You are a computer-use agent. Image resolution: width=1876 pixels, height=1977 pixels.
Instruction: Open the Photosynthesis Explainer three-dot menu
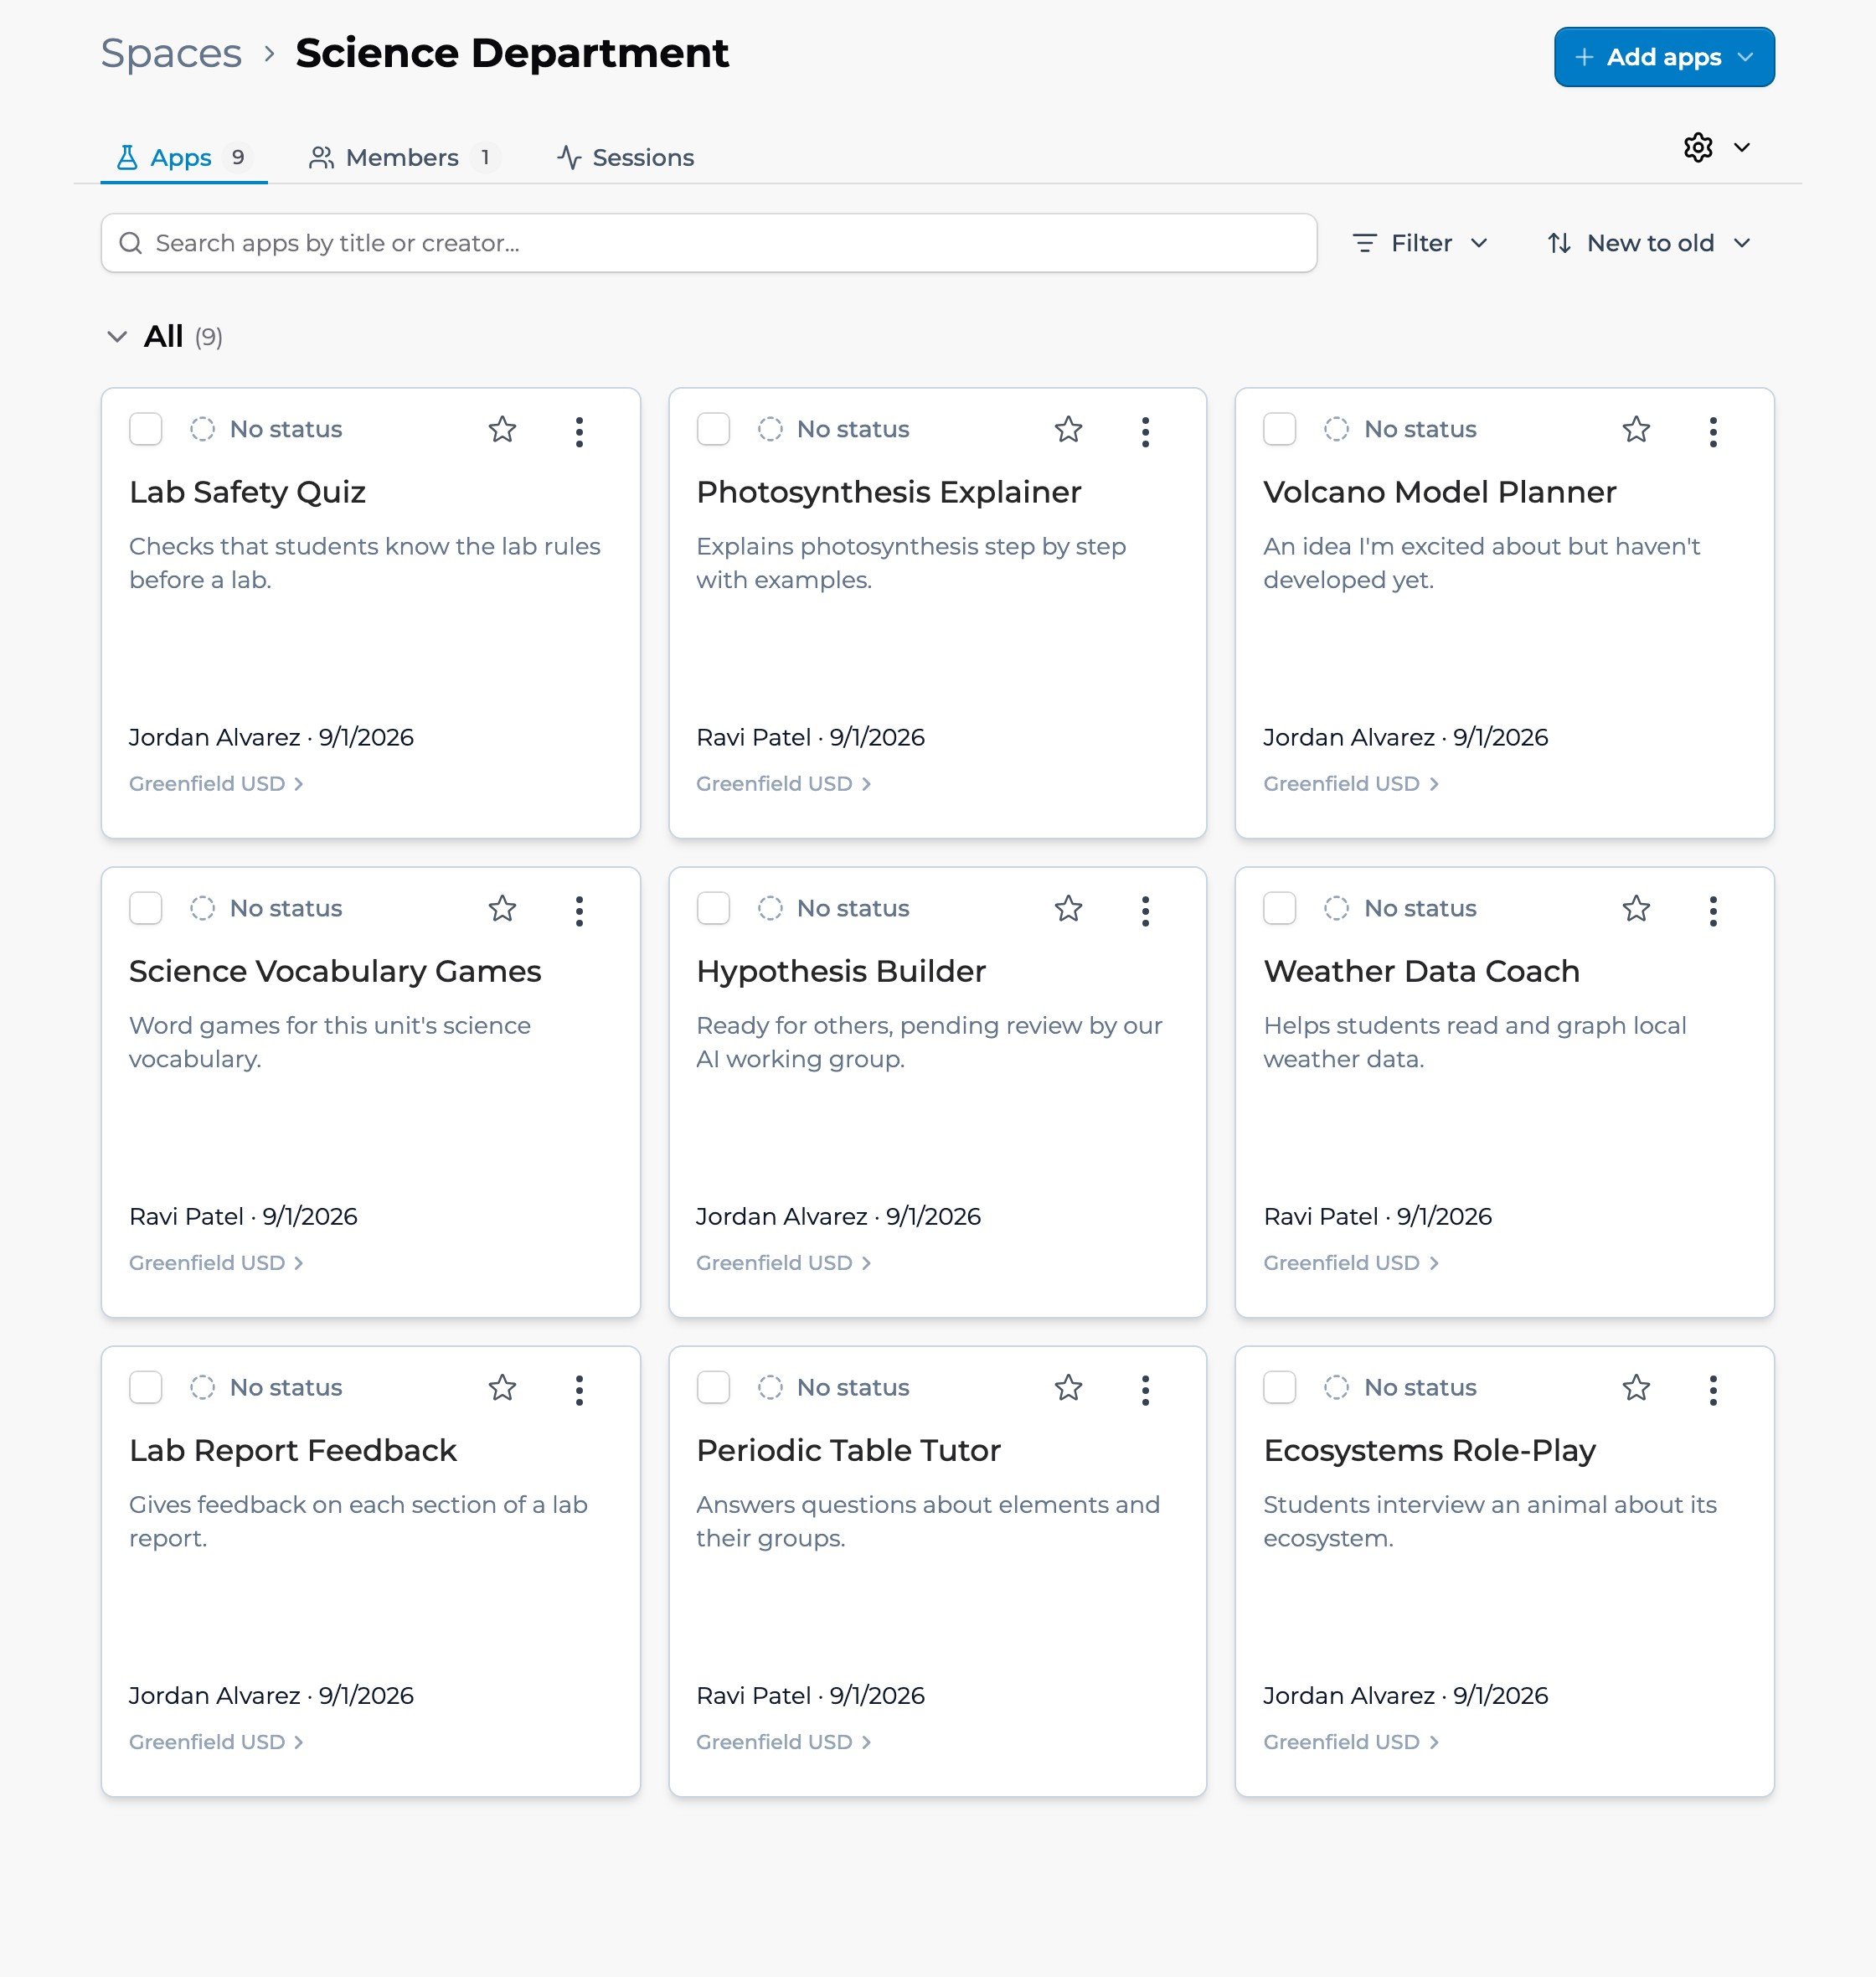1145,431
